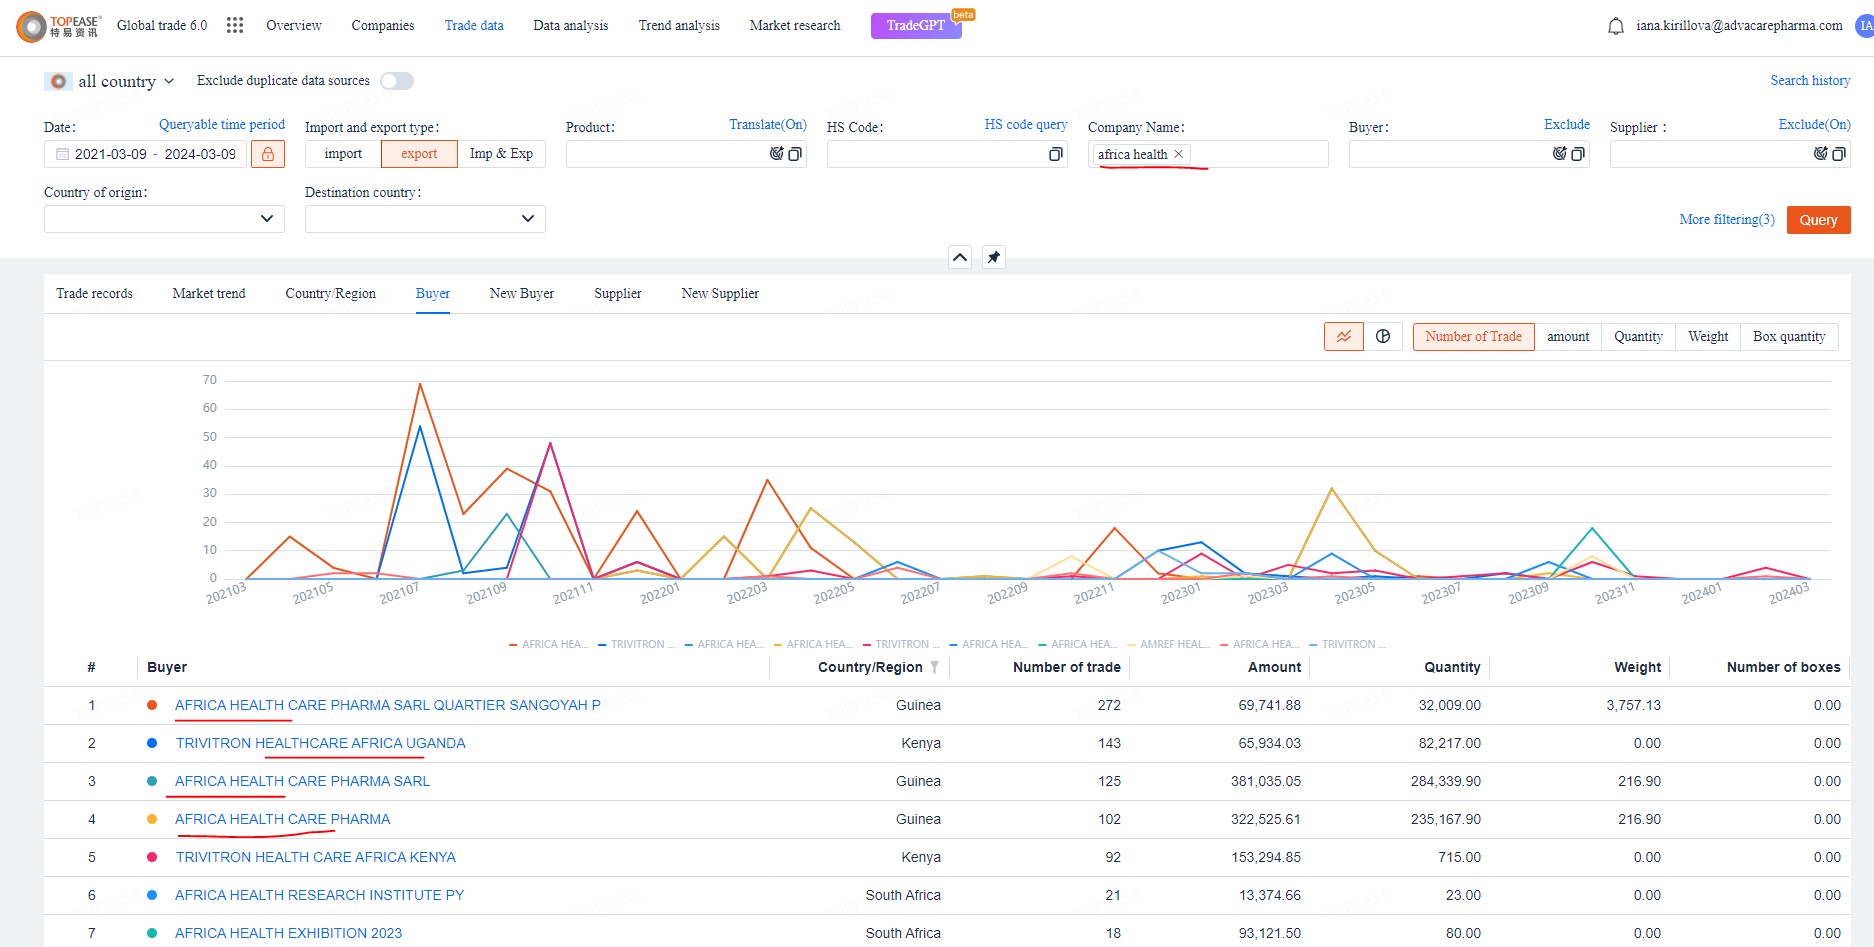This screenshot has width=1874, height=947.
Task: Select the Imp & Exp trade type
Action: [x=501, y=154]
